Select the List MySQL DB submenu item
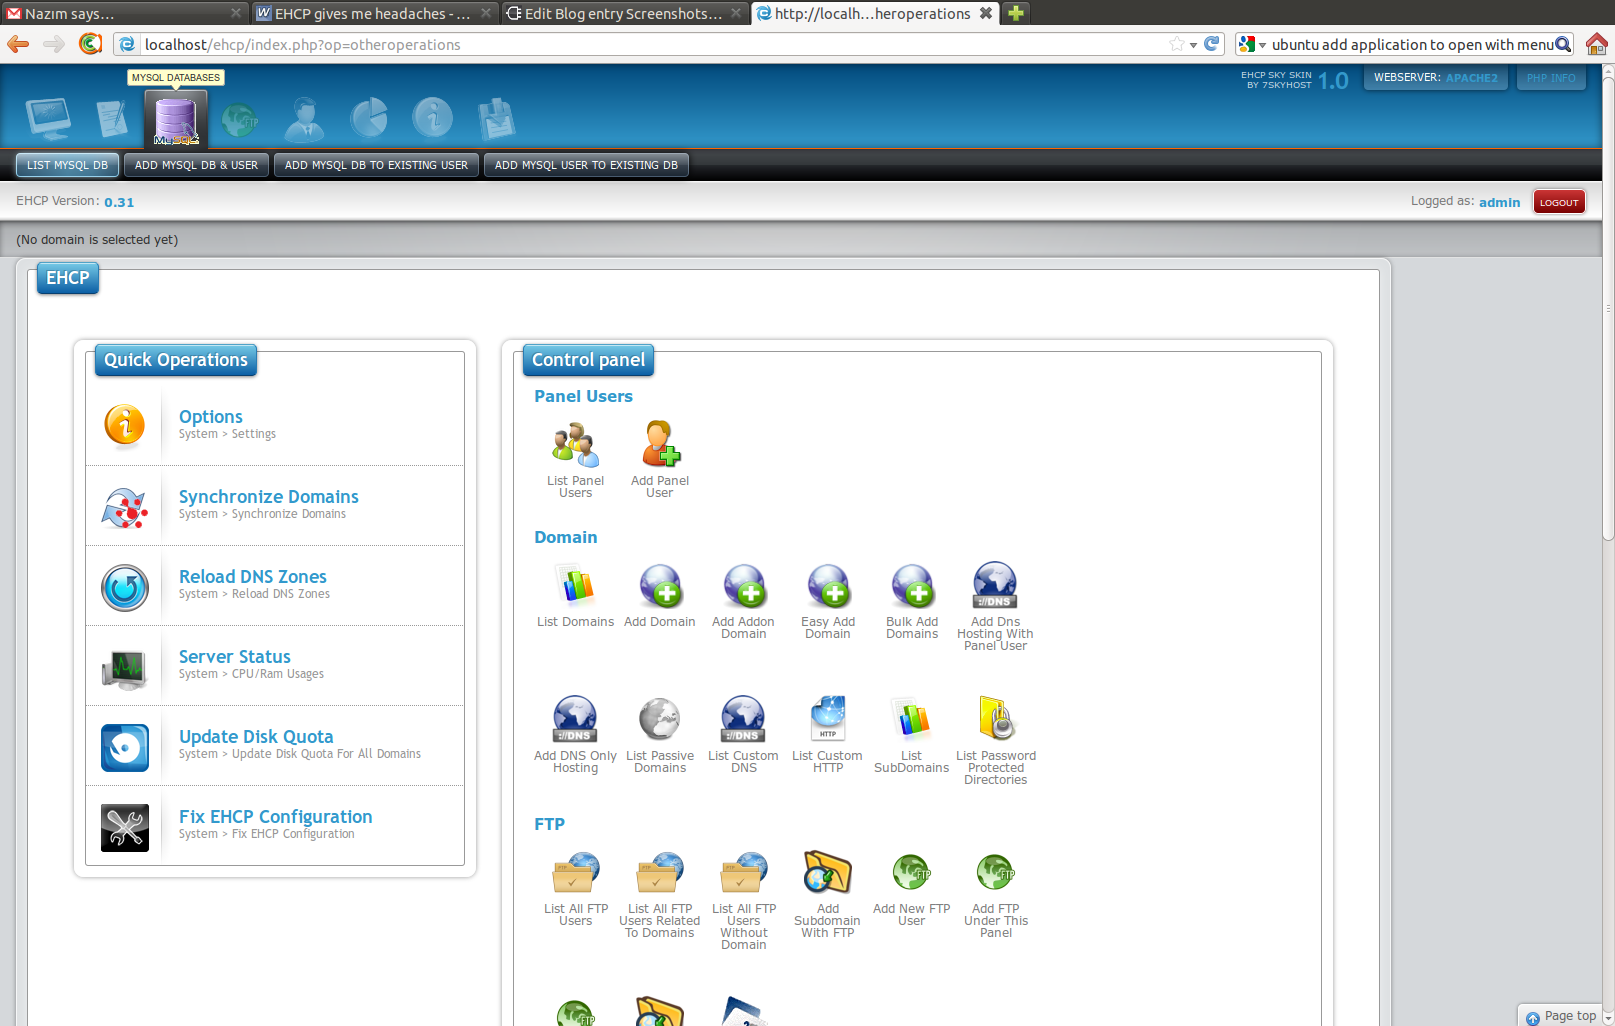This screenshot has height=1026, width=1615. [x=67, y=165]
